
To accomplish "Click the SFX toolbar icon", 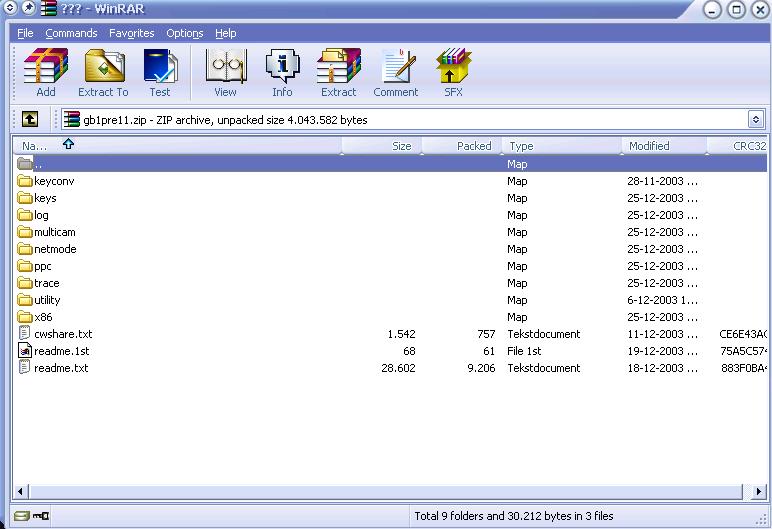I will (453, 66).
